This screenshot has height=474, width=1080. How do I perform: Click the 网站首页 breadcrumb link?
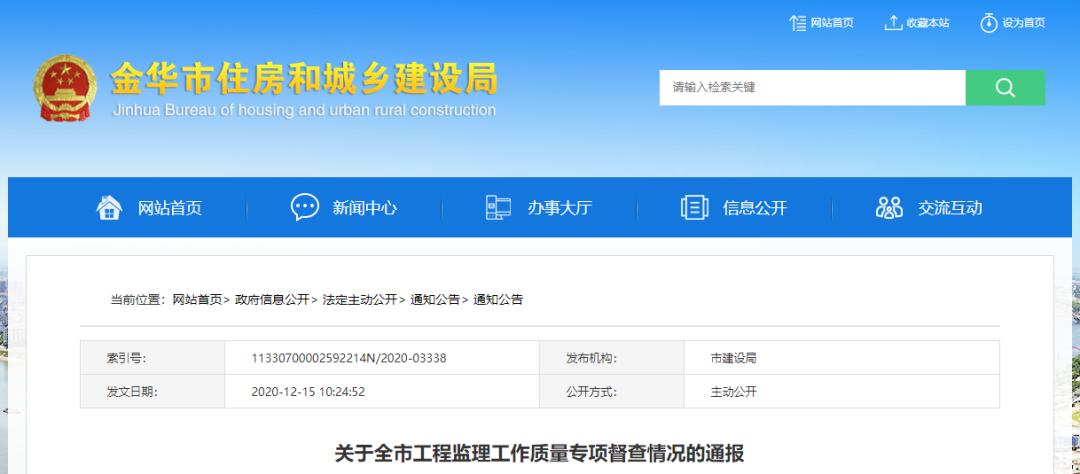coord(197,299)
